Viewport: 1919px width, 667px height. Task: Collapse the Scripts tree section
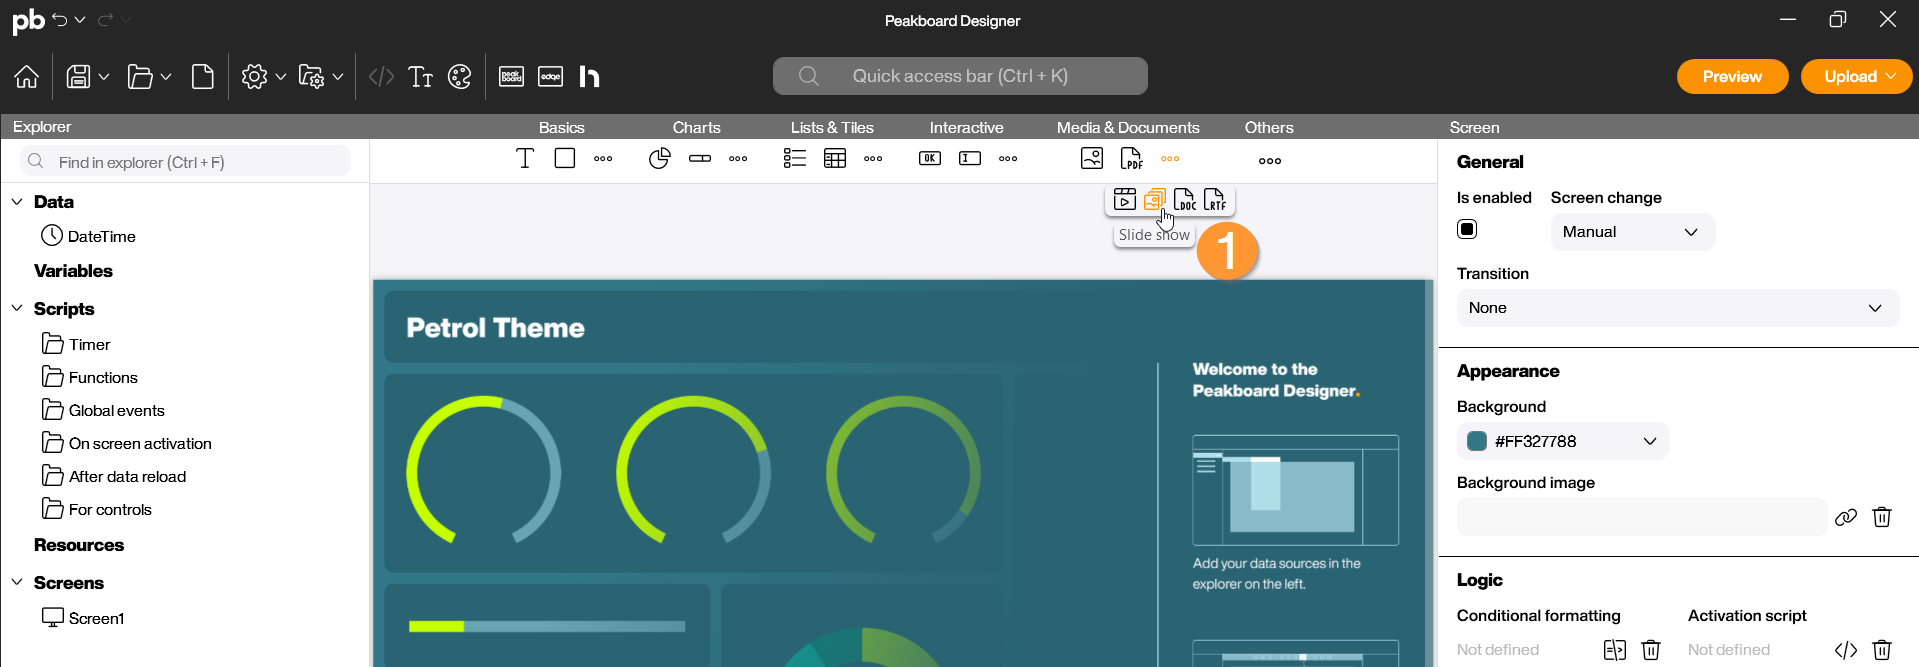click(x=17, y=309)
